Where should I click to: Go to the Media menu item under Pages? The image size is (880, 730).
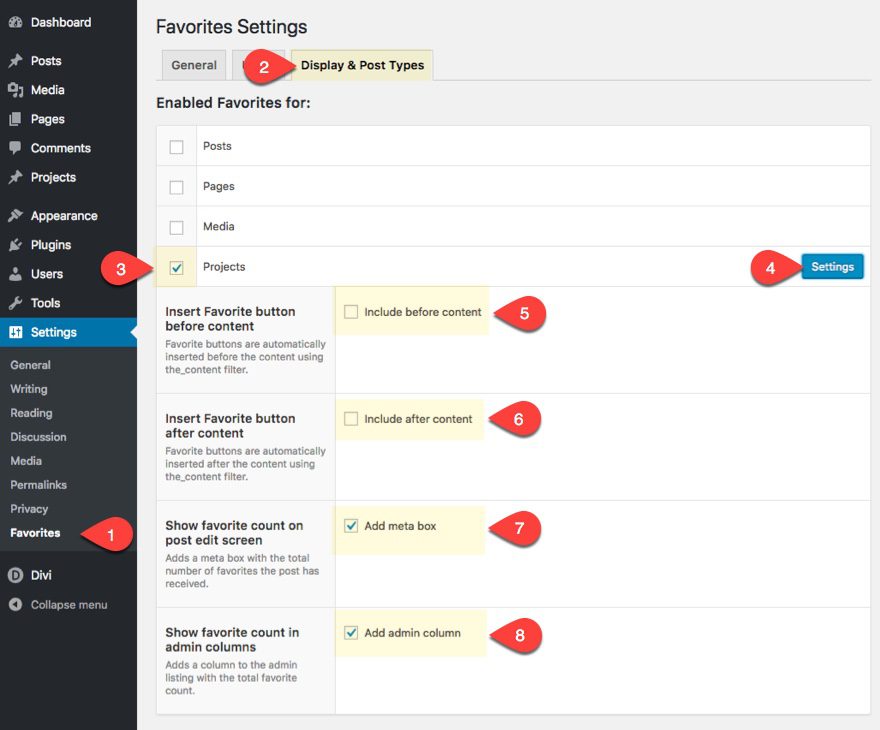coord(68,90)
